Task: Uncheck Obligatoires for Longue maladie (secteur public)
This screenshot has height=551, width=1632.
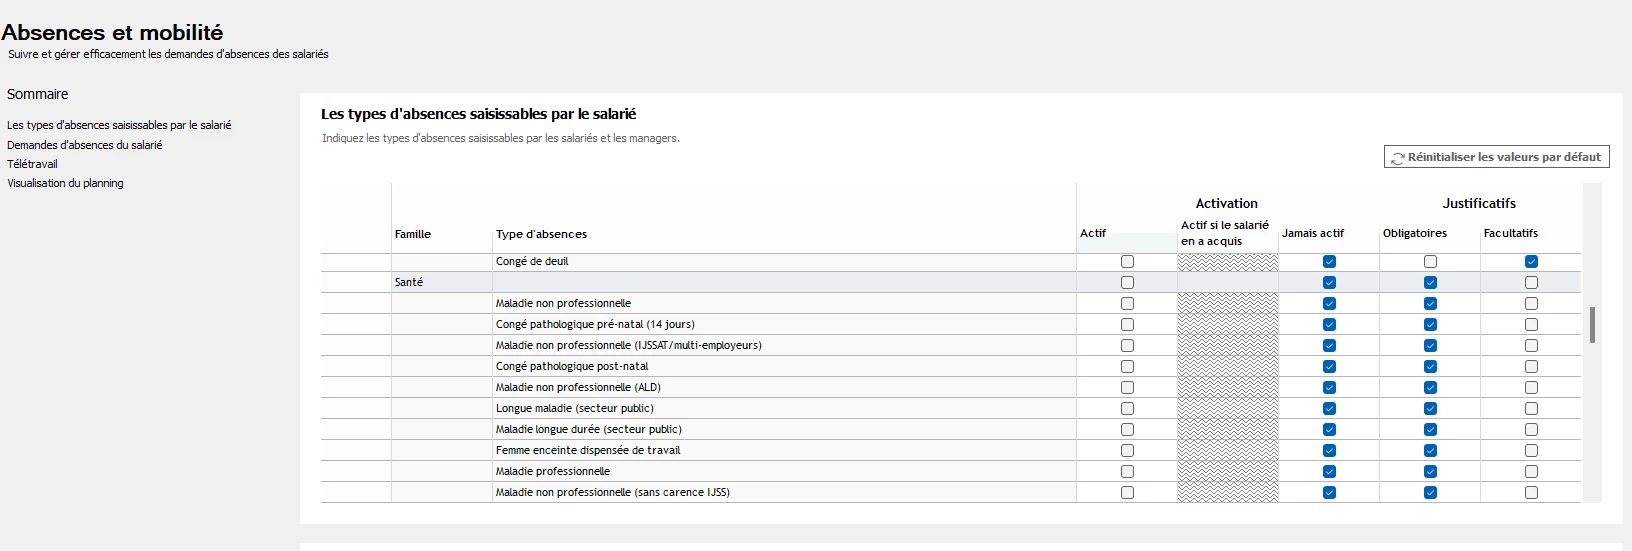Action: click(x=1430, y=409)
